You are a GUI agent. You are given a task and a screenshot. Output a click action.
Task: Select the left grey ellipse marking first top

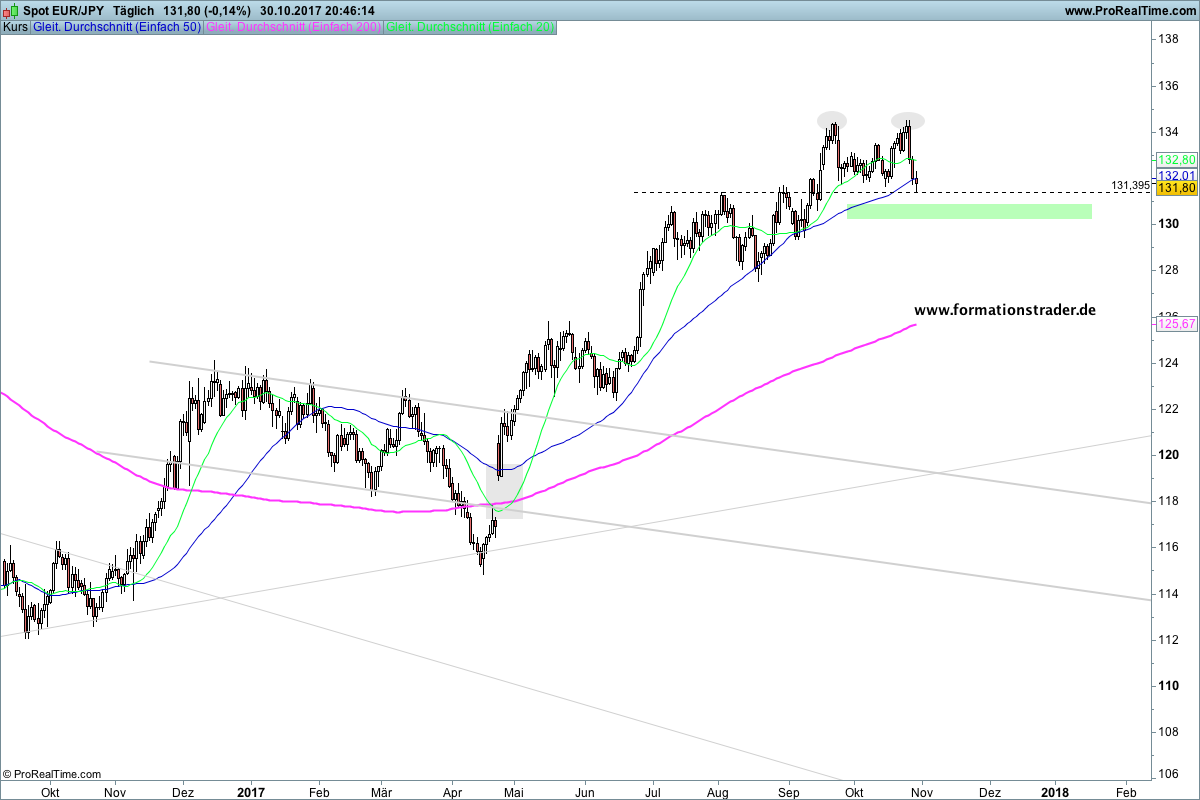point(831,120)
